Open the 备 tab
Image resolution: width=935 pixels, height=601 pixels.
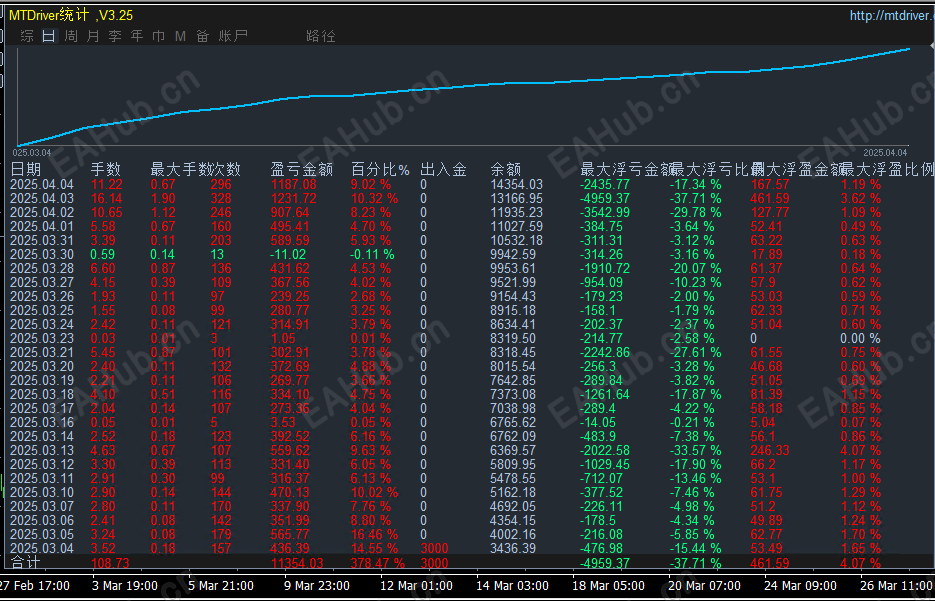203,36
